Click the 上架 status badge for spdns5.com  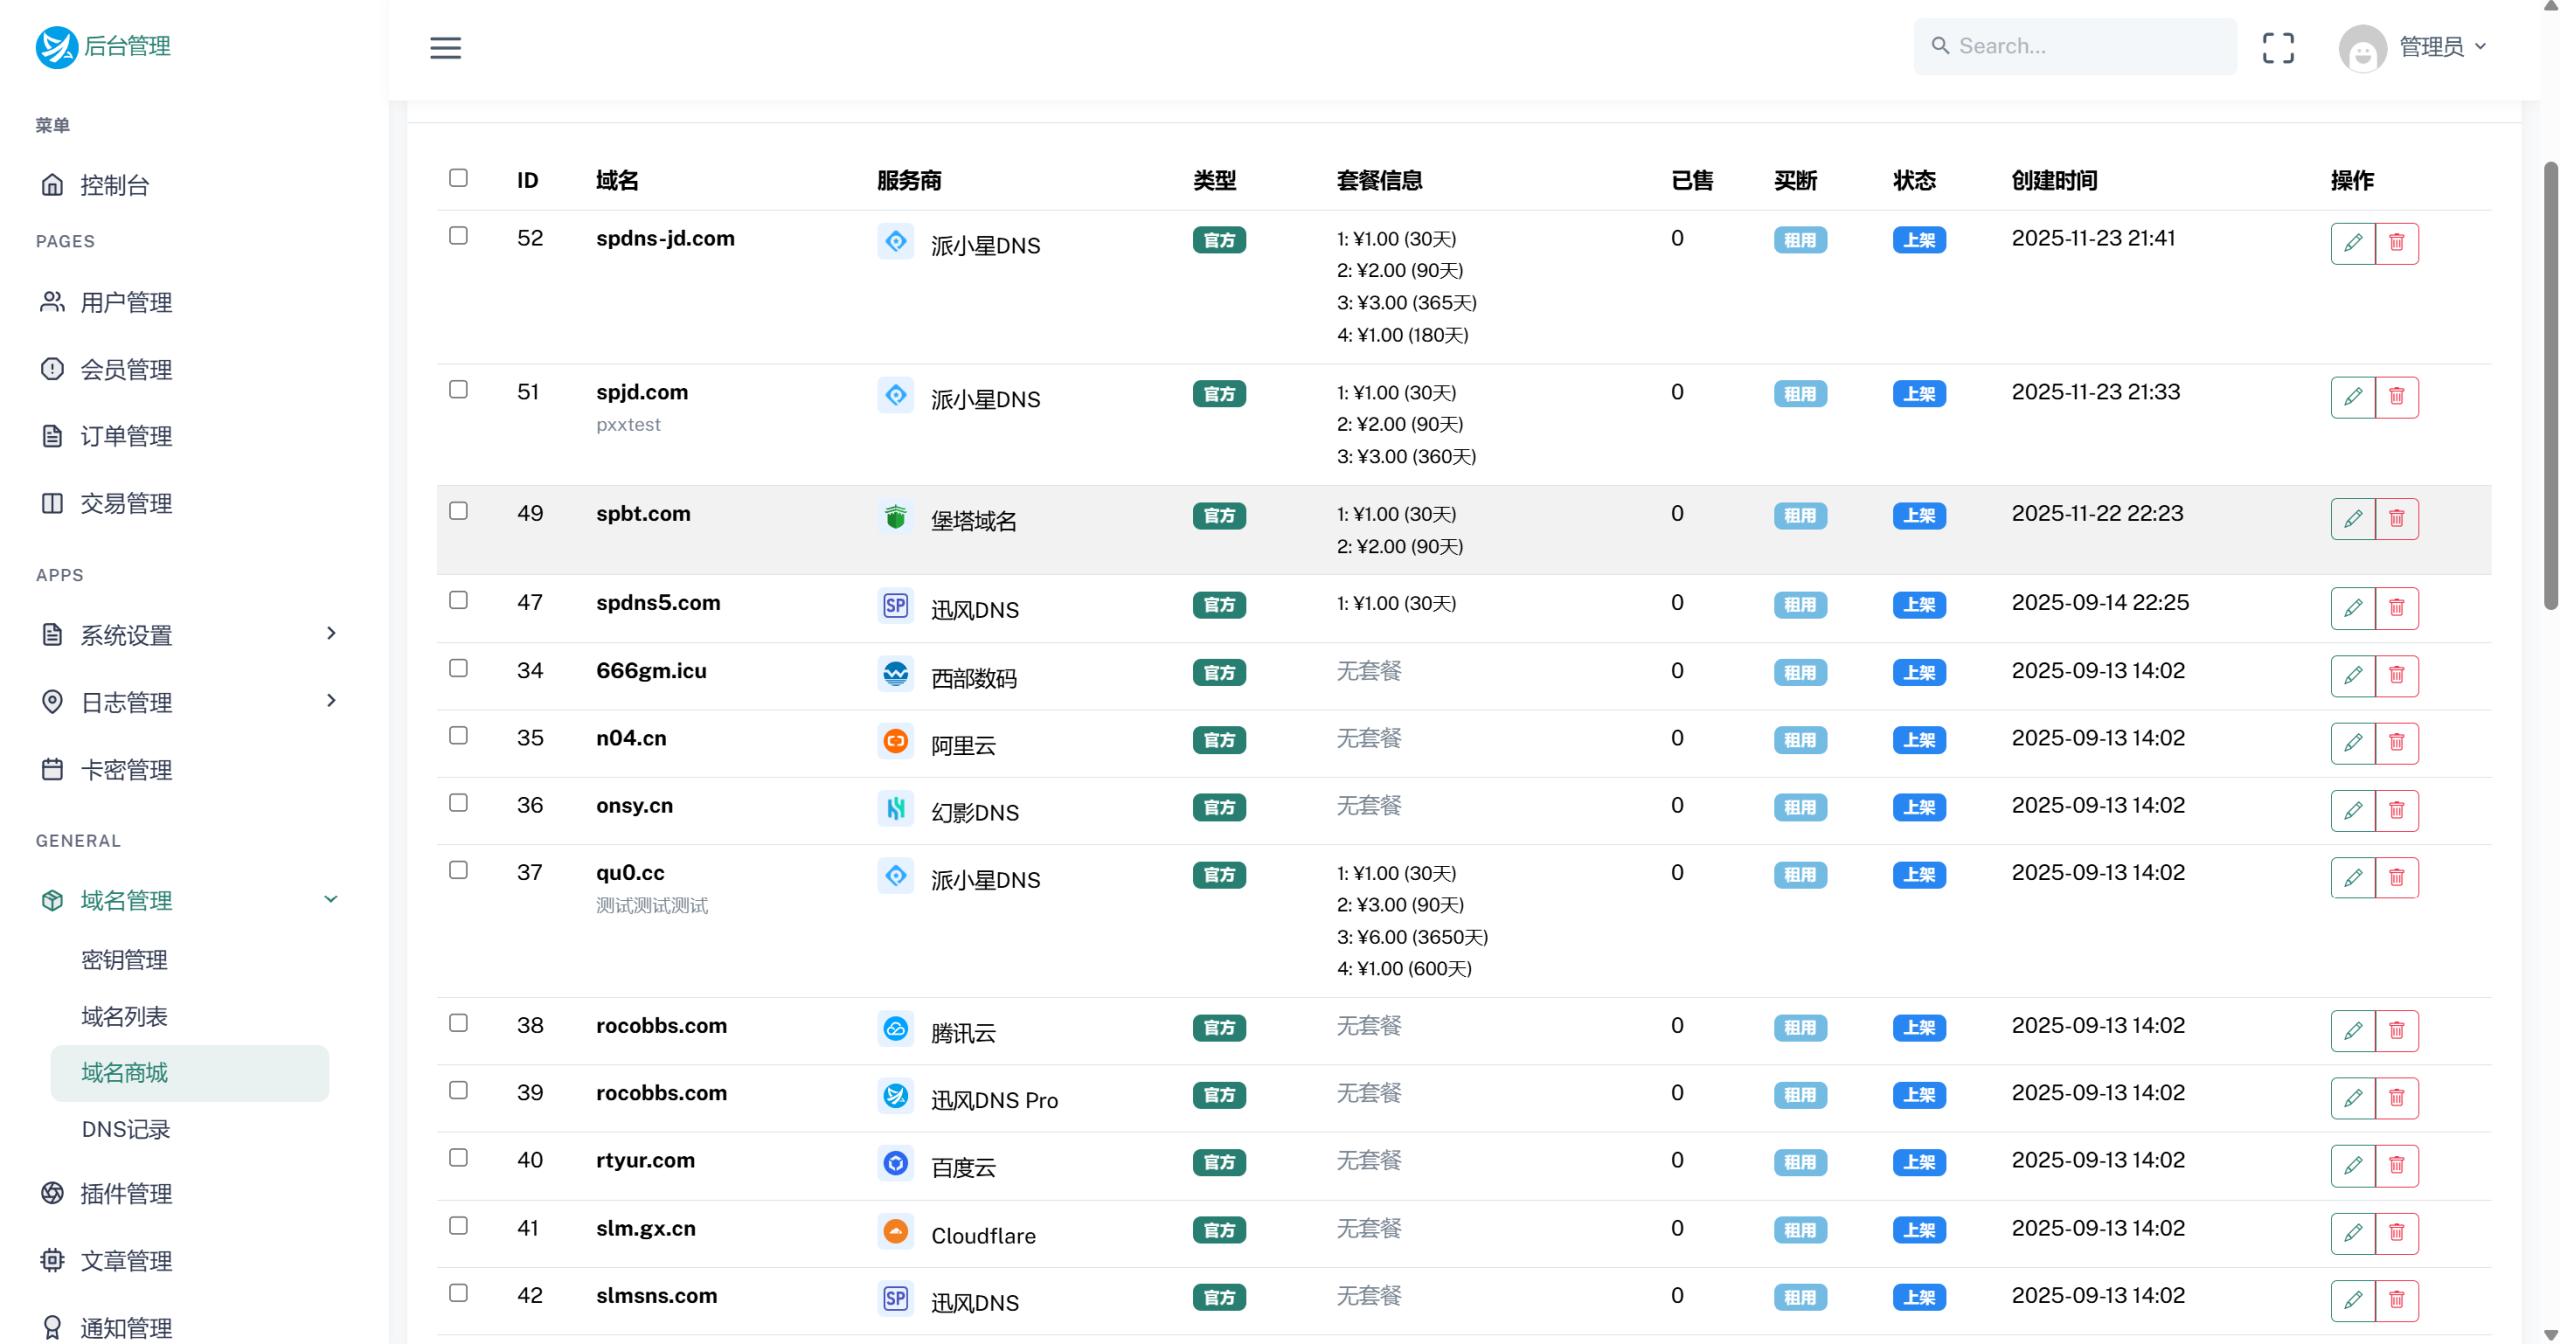(1918, 604)
